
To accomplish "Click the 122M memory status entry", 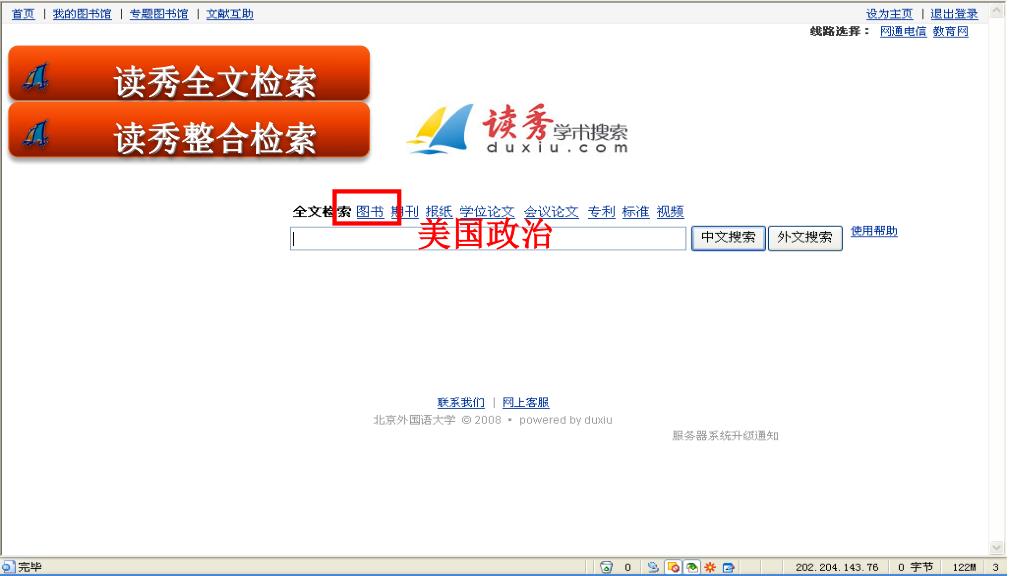I will (964, 568).
